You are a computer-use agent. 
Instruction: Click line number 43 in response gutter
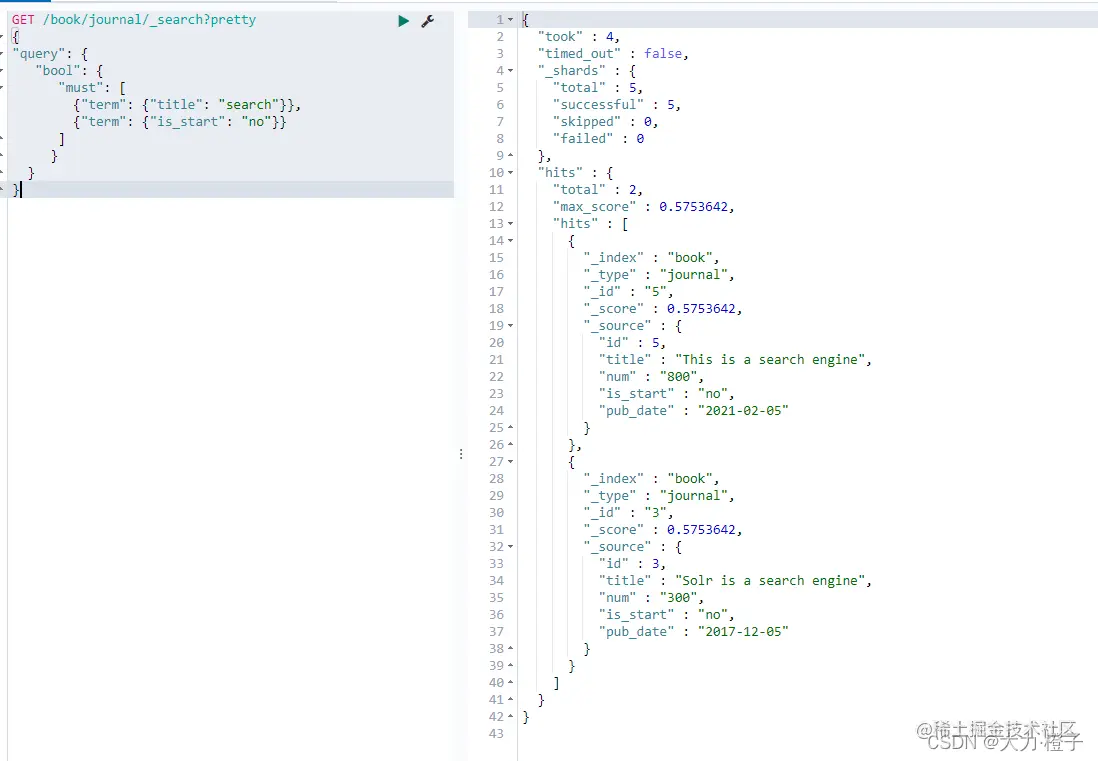pos(496,734)
